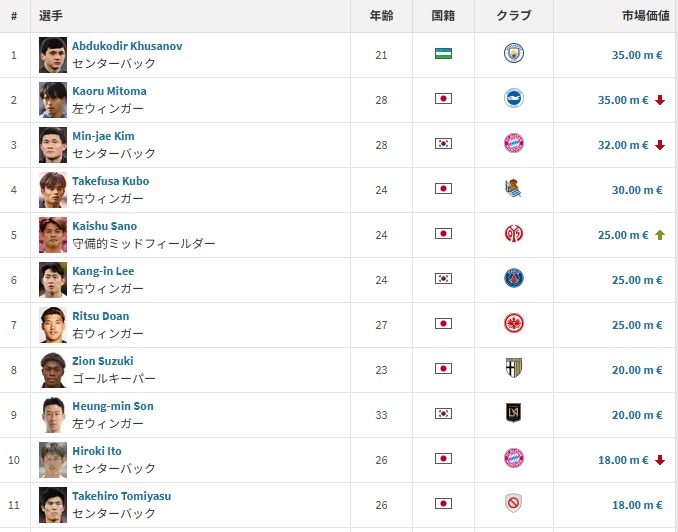Click Heung-min Son player photo thumbnail
The image size is (678, 532).
(x=53, y=414)
